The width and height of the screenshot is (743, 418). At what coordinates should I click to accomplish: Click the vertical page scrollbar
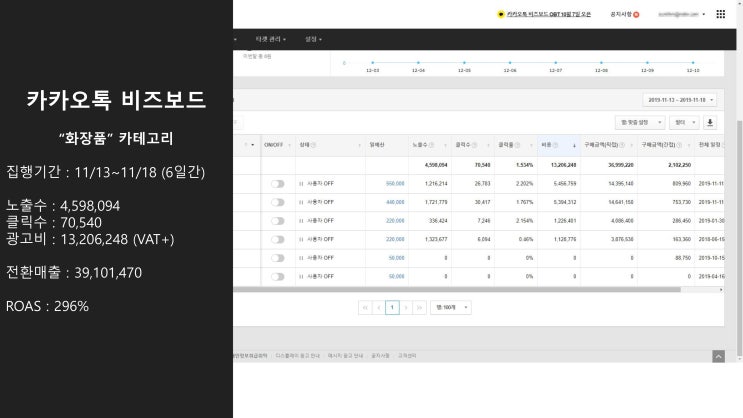coord(740,237)
